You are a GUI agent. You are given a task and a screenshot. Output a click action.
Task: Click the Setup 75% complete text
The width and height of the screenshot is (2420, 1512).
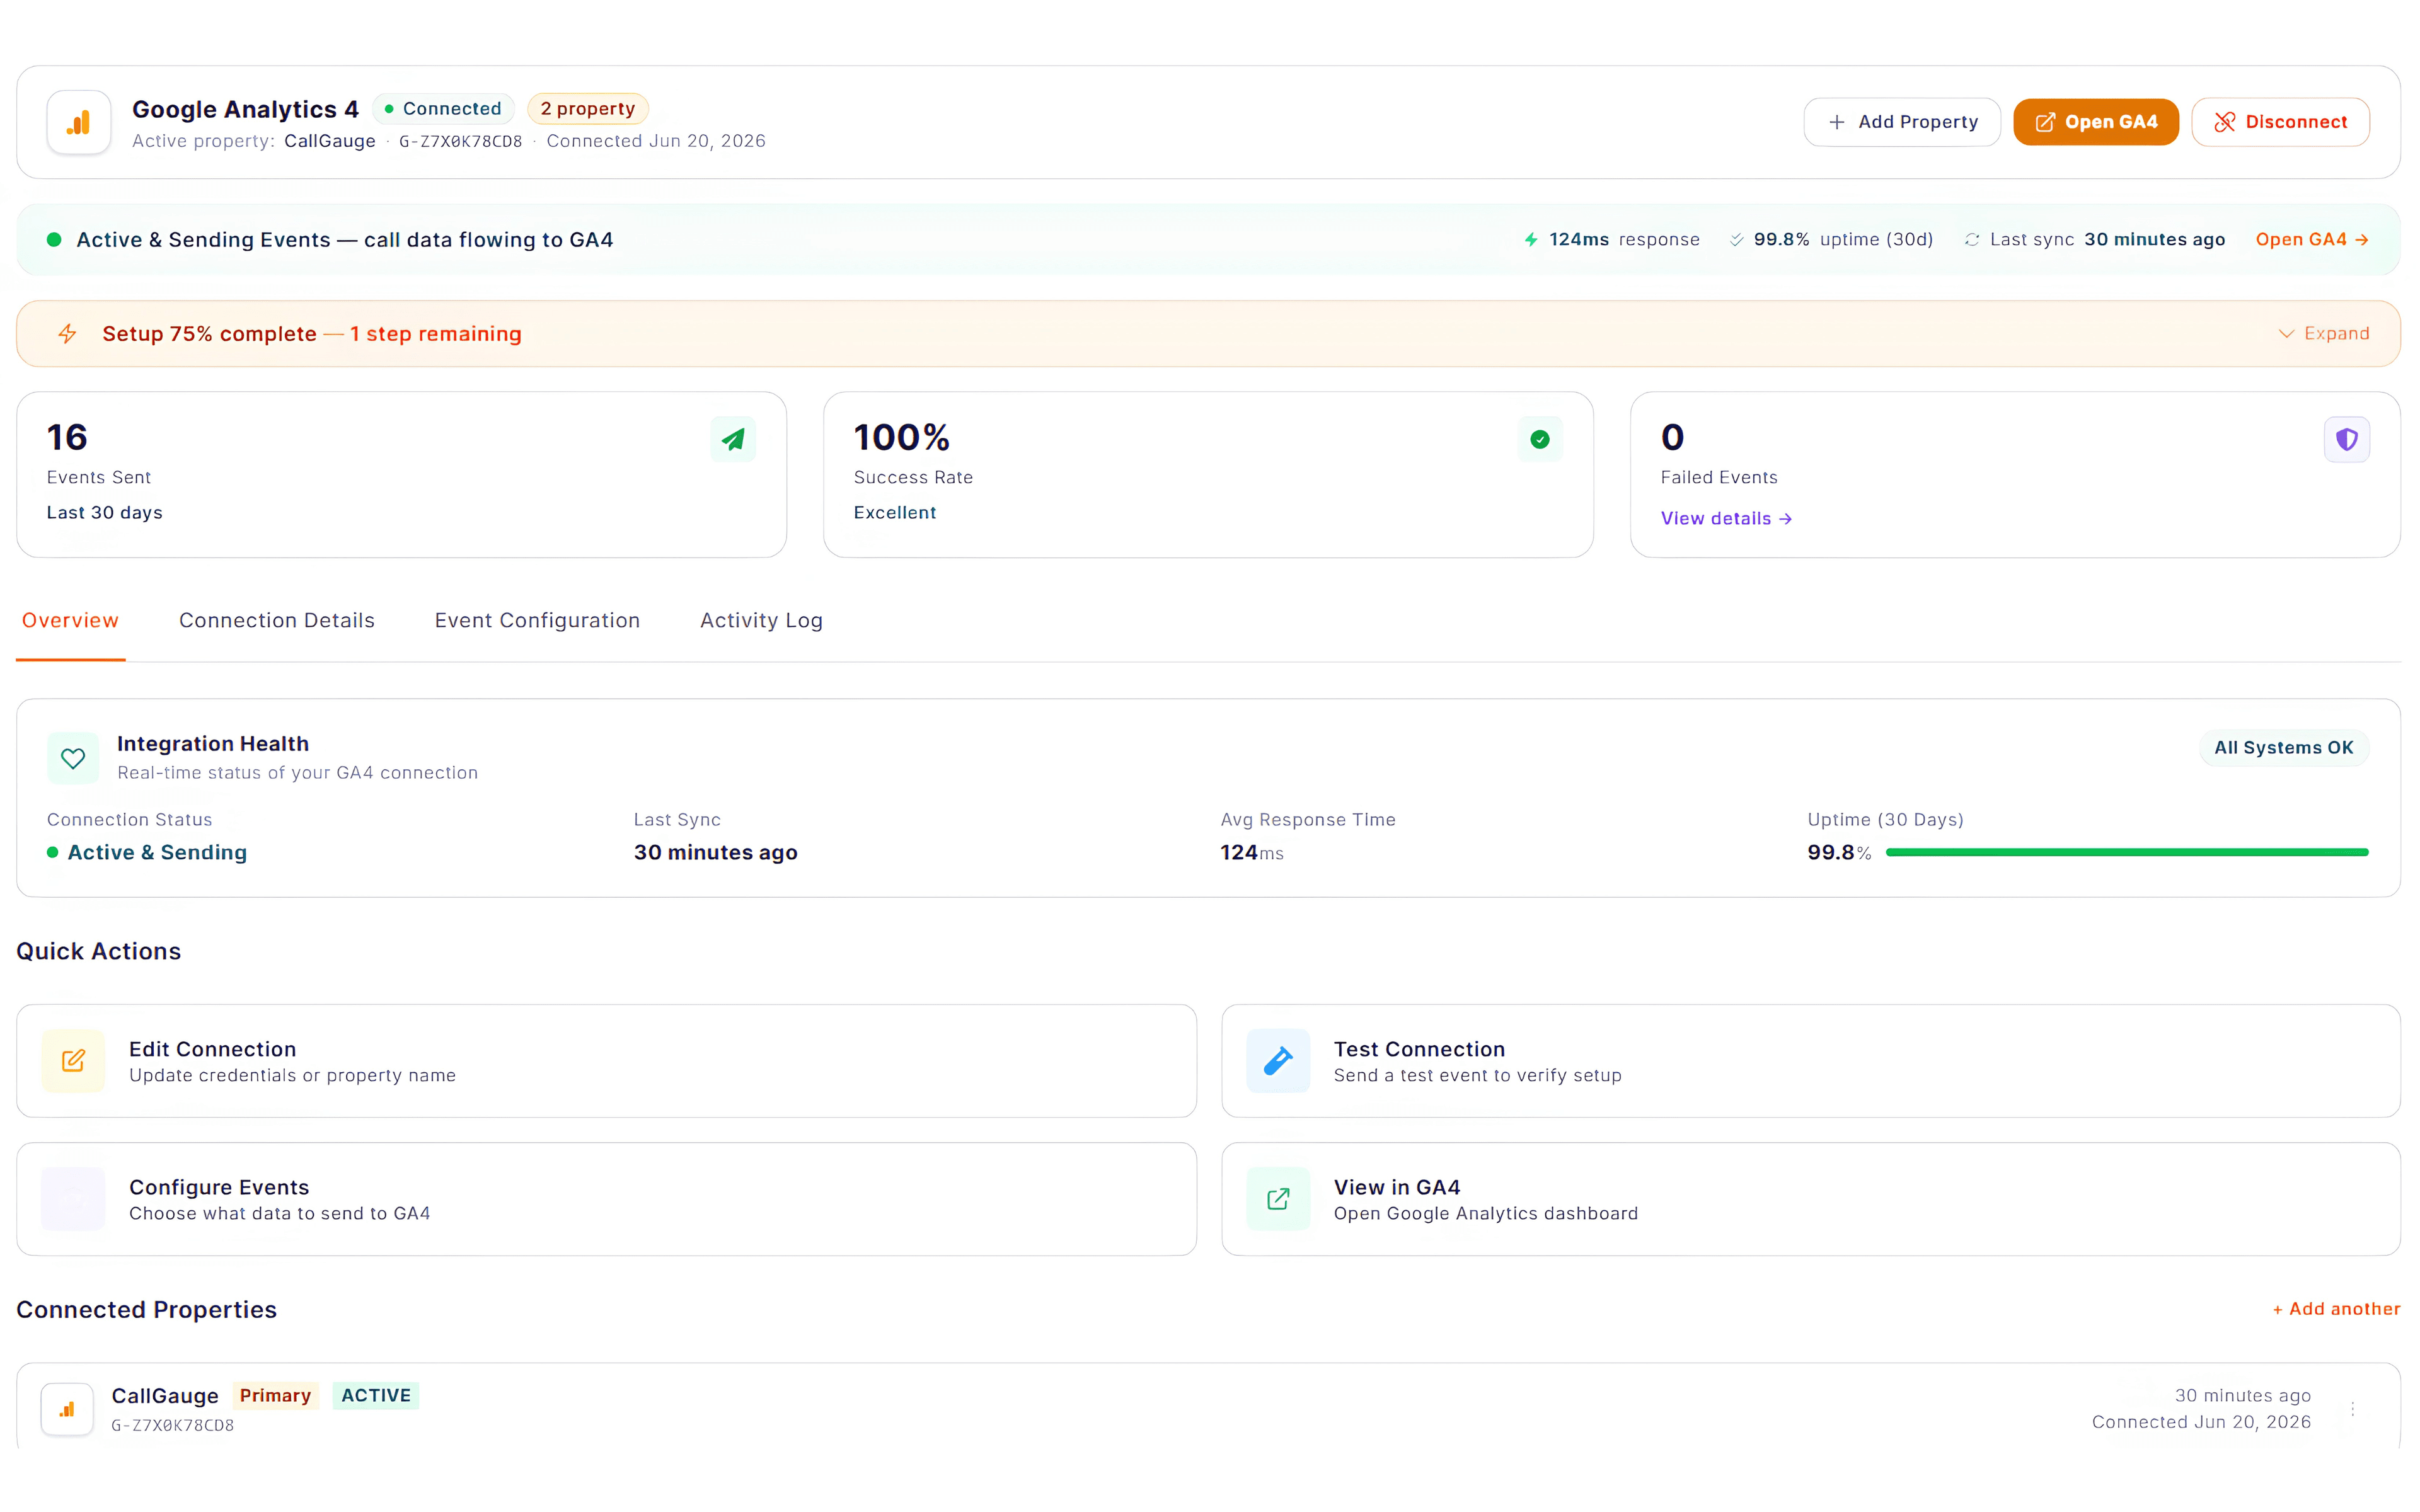(x=209, y=334)
